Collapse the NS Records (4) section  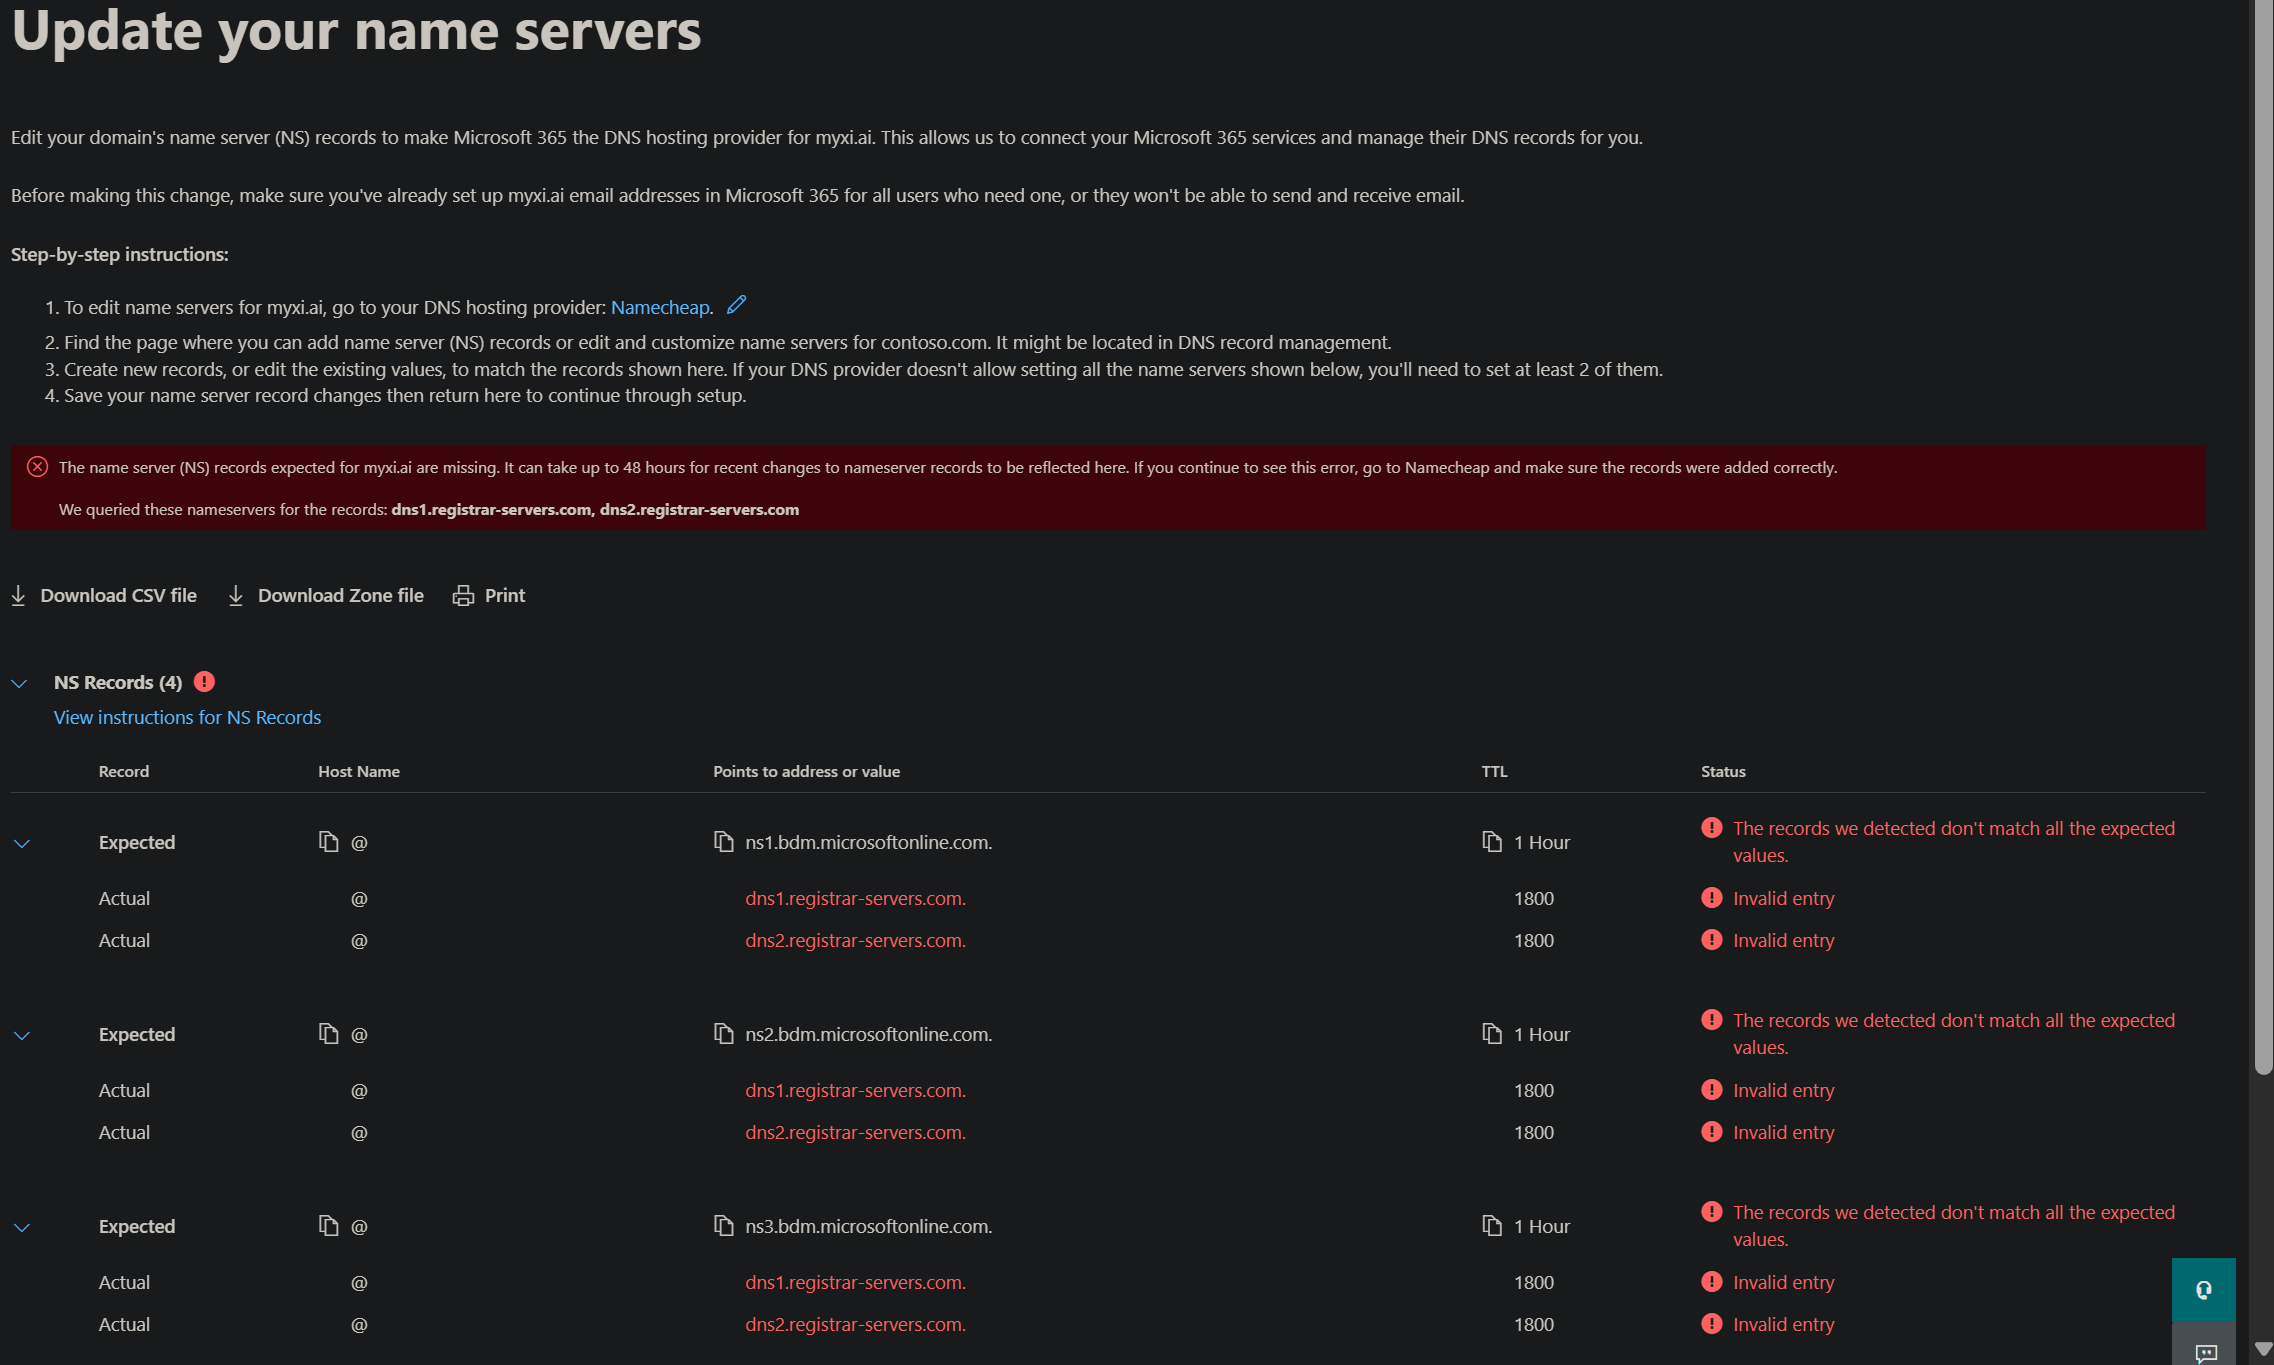(x=20, y=683)
